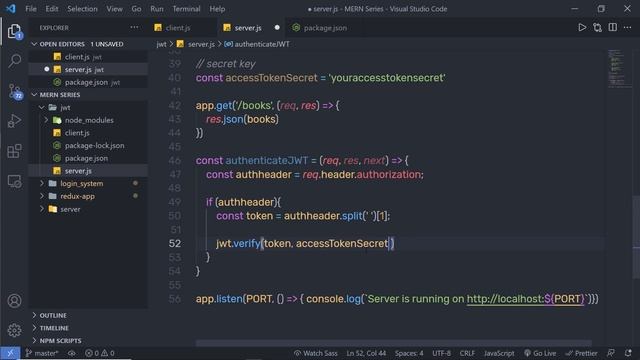Collapse the Open Editors section
This screenshot has width=640, height=360.
(x=34, y=44)
